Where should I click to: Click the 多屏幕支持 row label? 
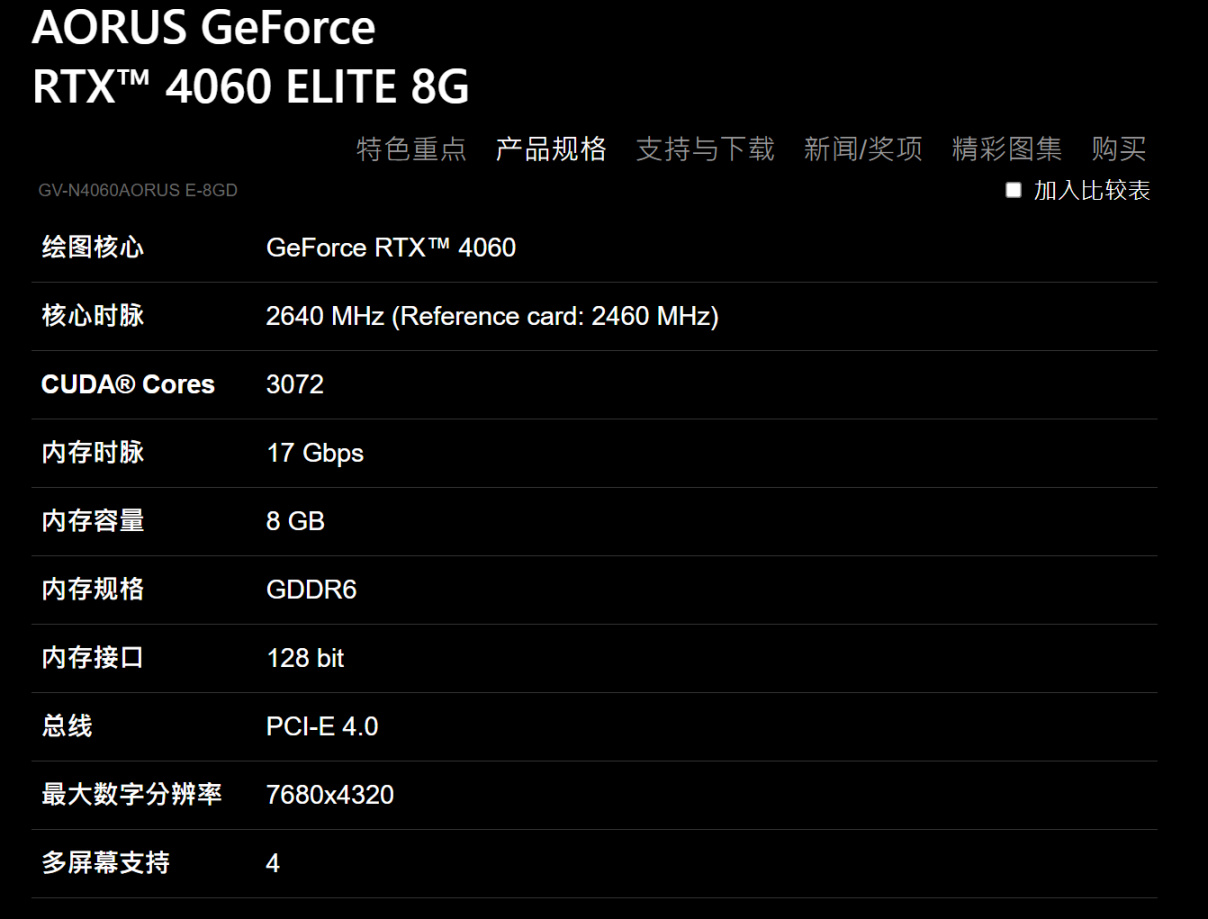pos(105,863)
